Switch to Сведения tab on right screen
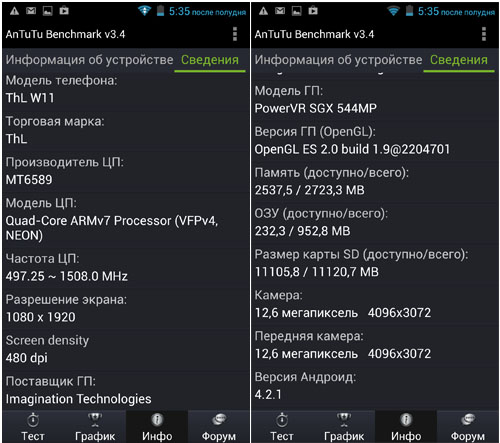 459,60
